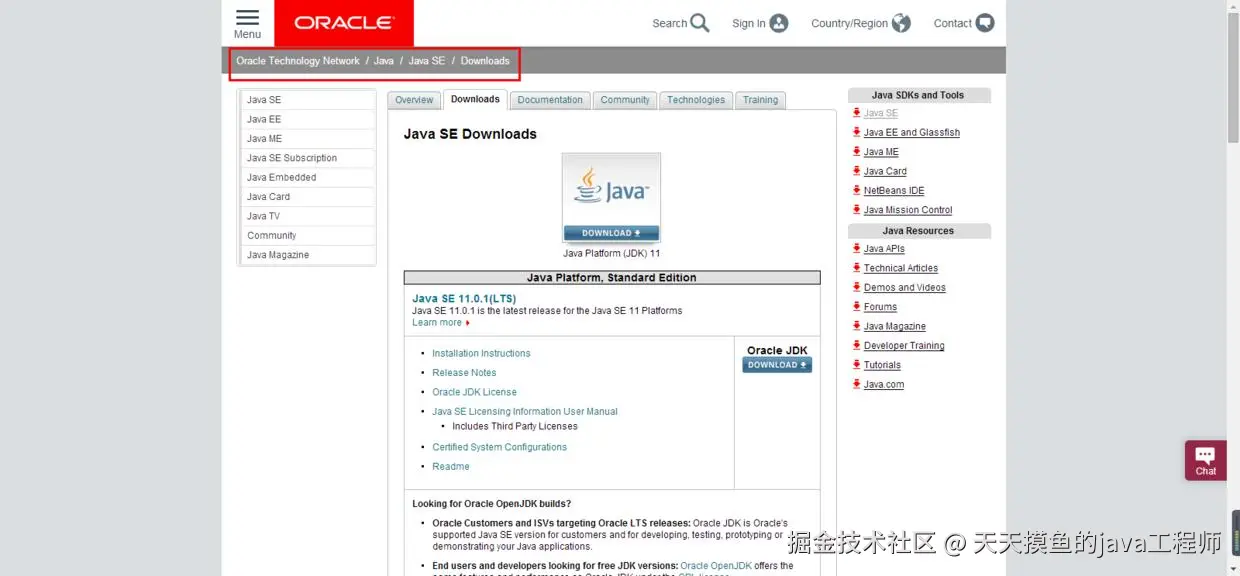
Task: Click the Oracle OpenJDK link
Action: [716, 566]
